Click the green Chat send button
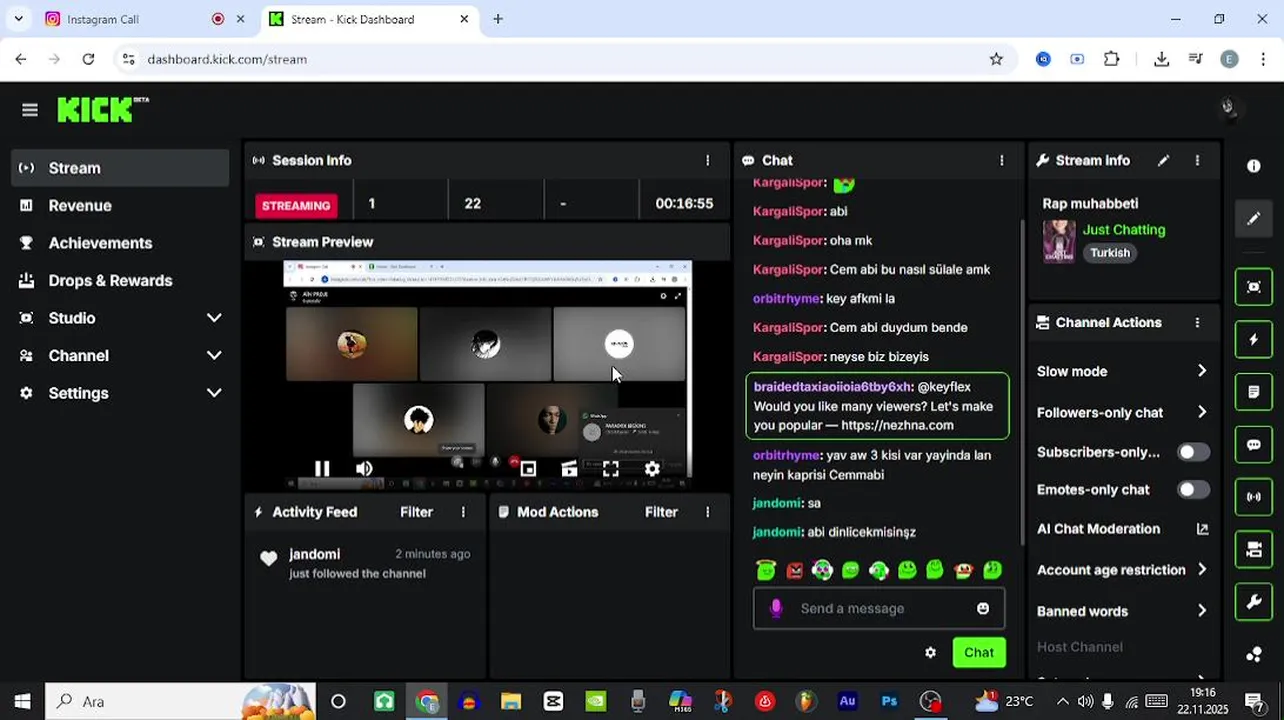1284x720 pixels. click(x=979, y=653)
